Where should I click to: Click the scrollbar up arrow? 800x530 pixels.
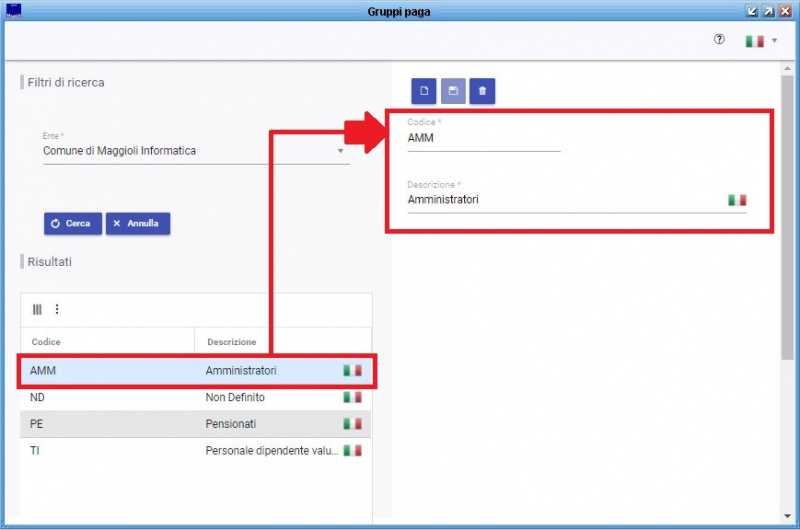coord(787,68)
